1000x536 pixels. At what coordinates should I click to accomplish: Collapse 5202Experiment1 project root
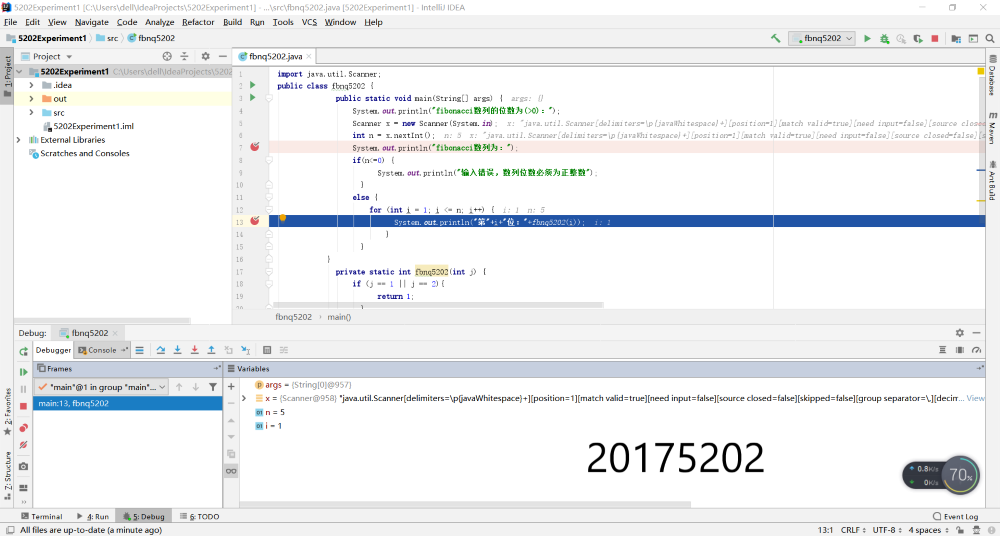[19, 71]
